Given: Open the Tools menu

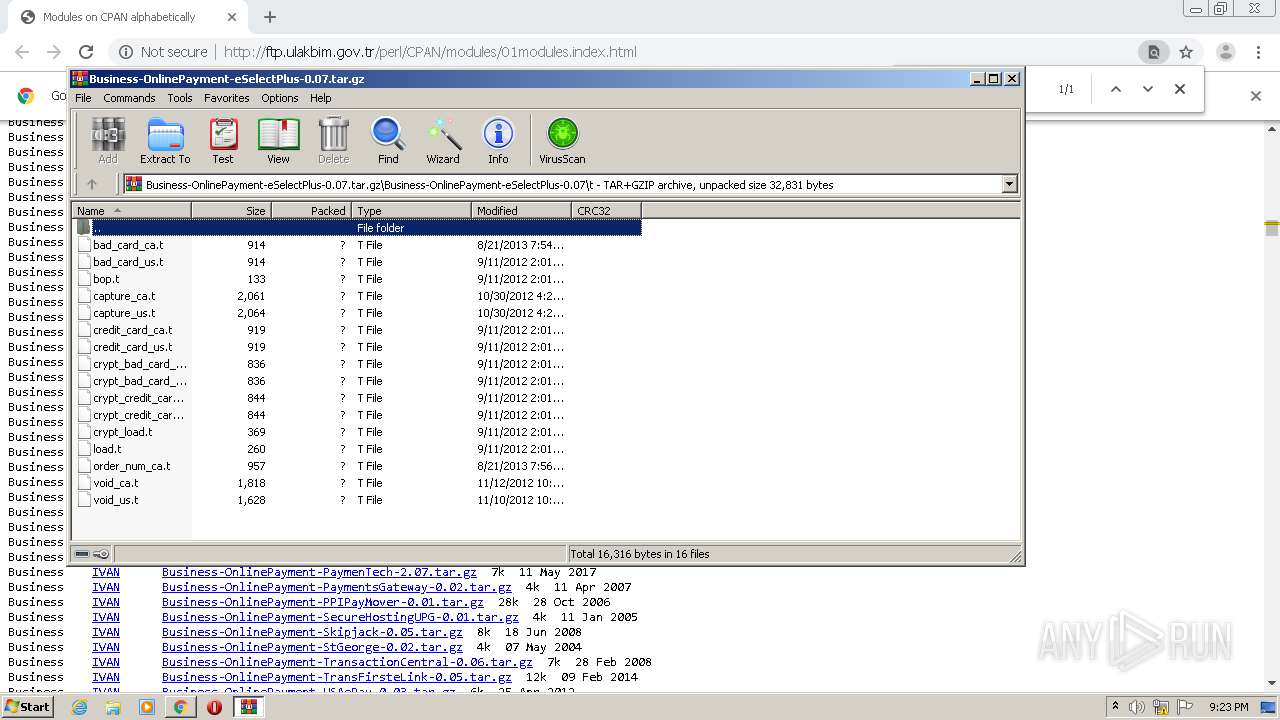Looking at the screenshot, I should coord(180,98).
